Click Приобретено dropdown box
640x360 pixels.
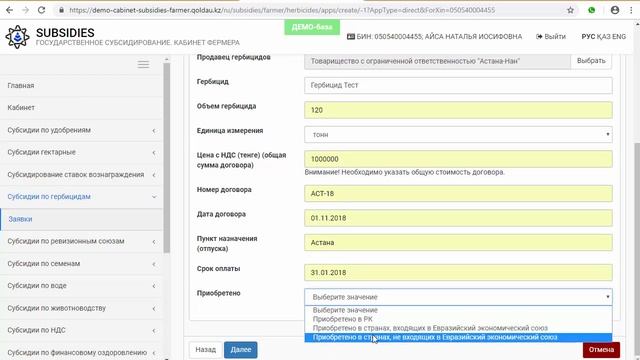458,297
